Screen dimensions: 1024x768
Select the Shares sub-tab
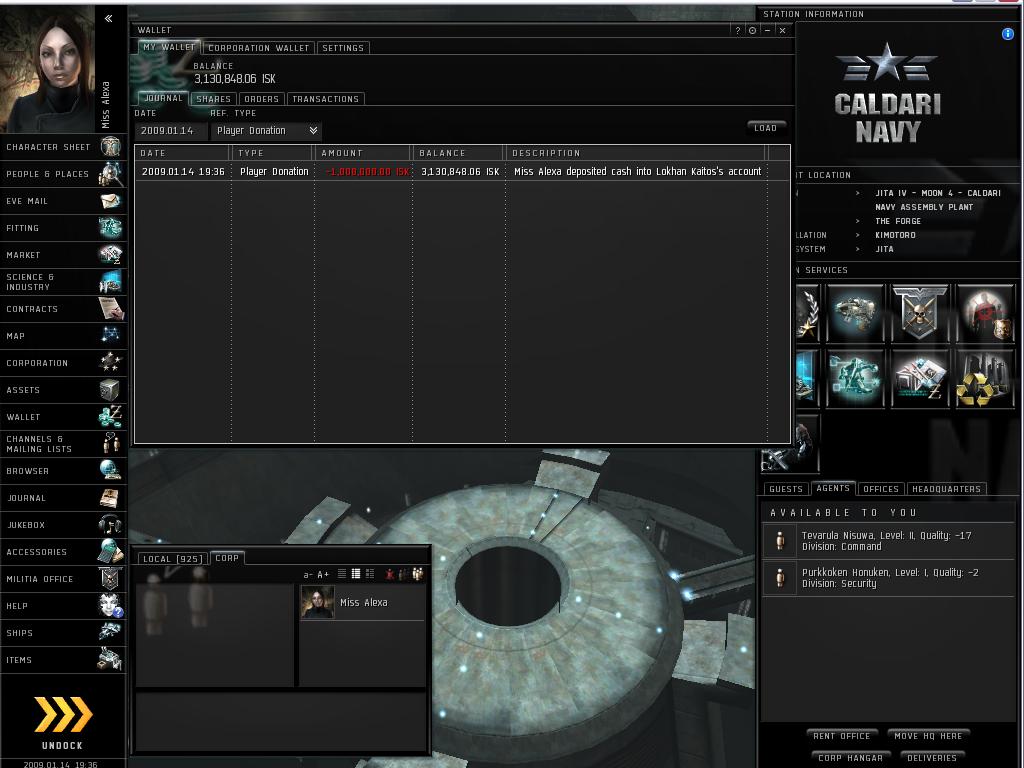(214, 99)
